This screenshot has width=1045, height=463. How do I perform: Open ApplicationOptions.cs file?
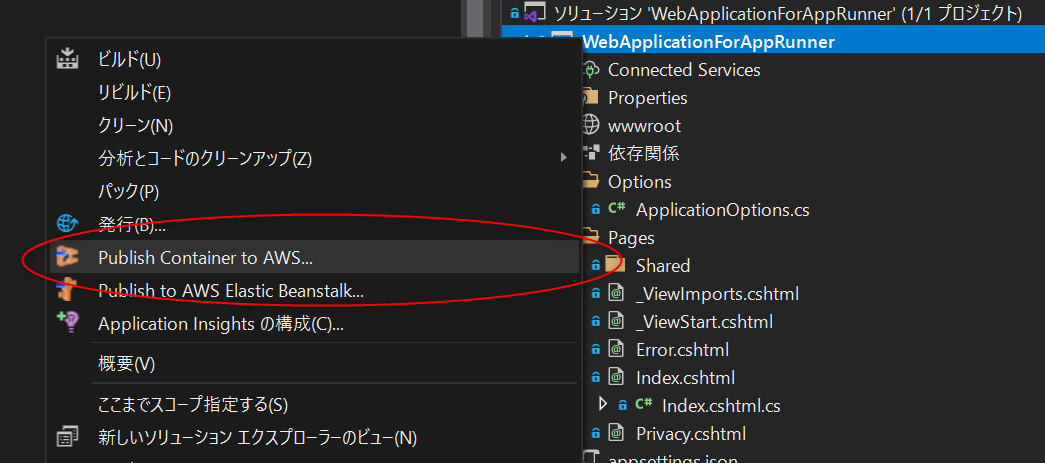coord(722,210)
